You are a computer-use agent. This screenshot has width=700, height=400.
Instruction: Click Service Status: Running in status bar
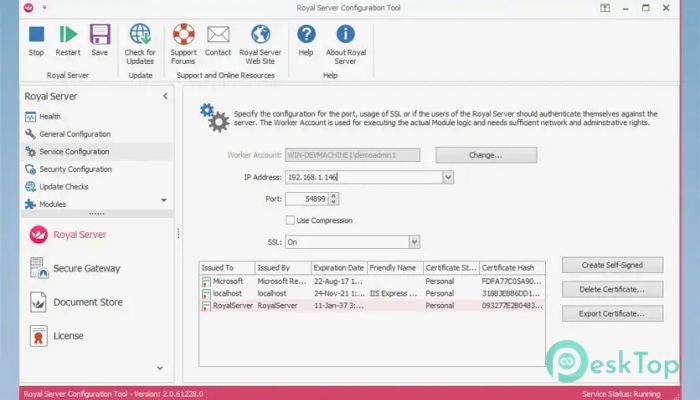click(621, 394)
